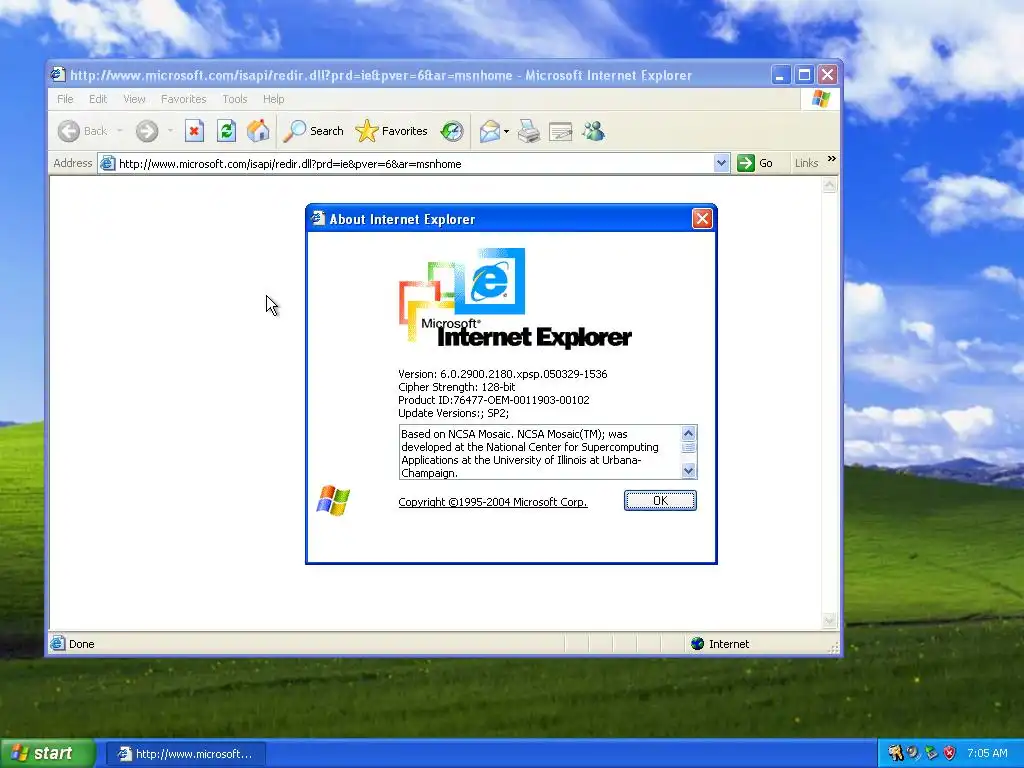Close the About Internet Explorer dialog
The width and height of the screenshot is (1024, 768).
tap(702, 219)
